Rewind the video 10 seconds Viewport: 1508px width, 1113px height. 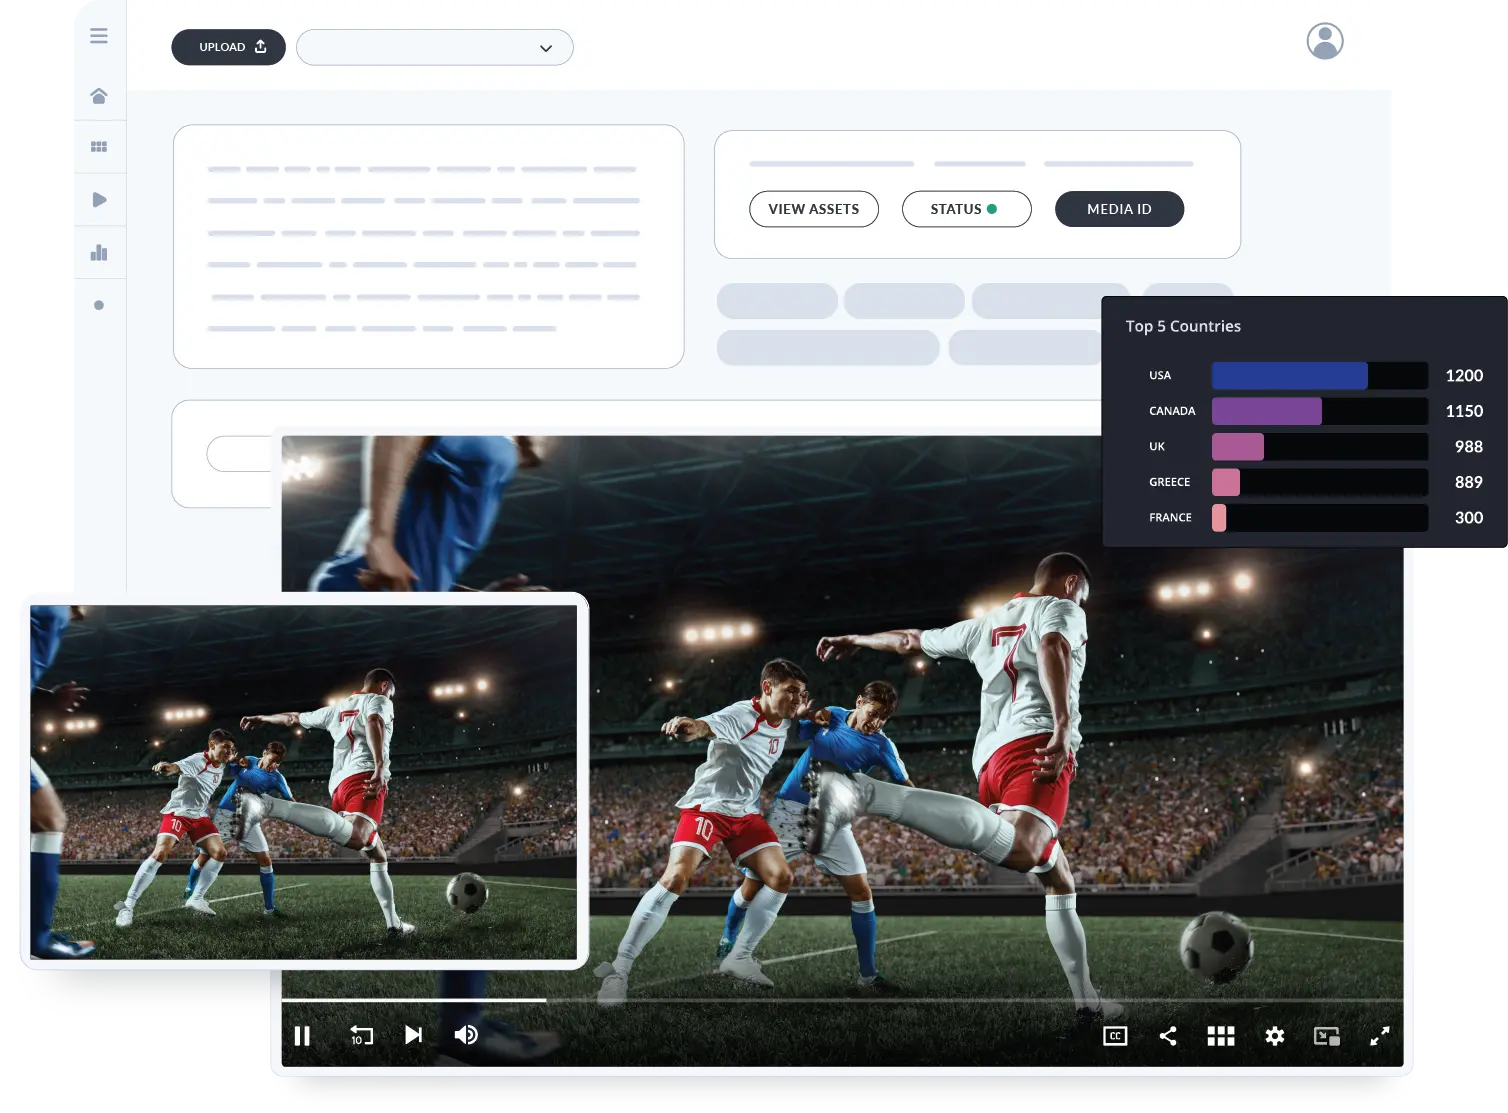(361, 1036)
